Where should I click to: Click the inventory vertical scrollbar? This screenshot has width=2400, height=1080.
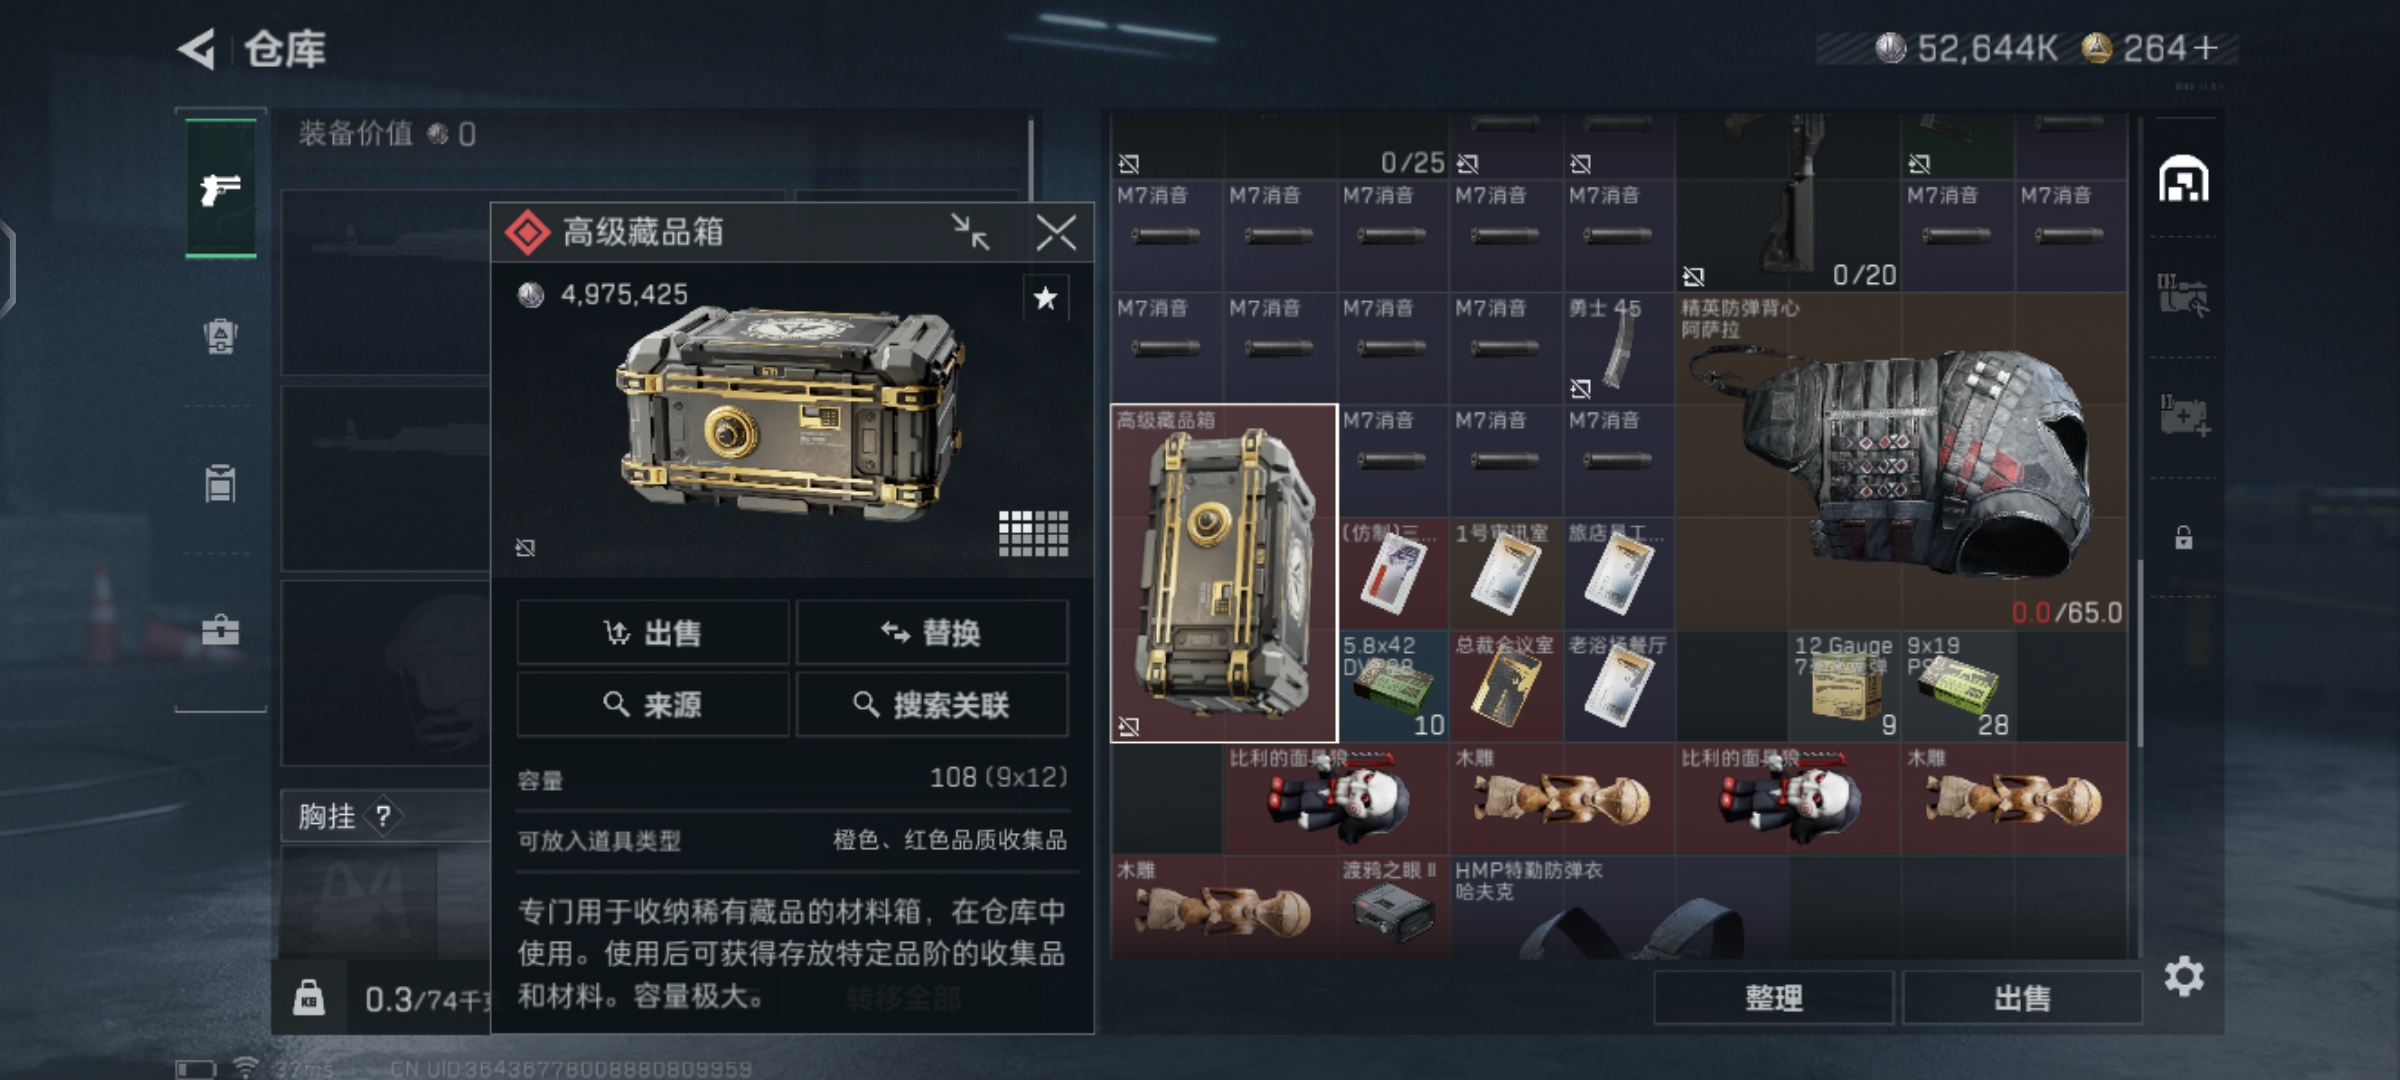tap(2139, 652)
